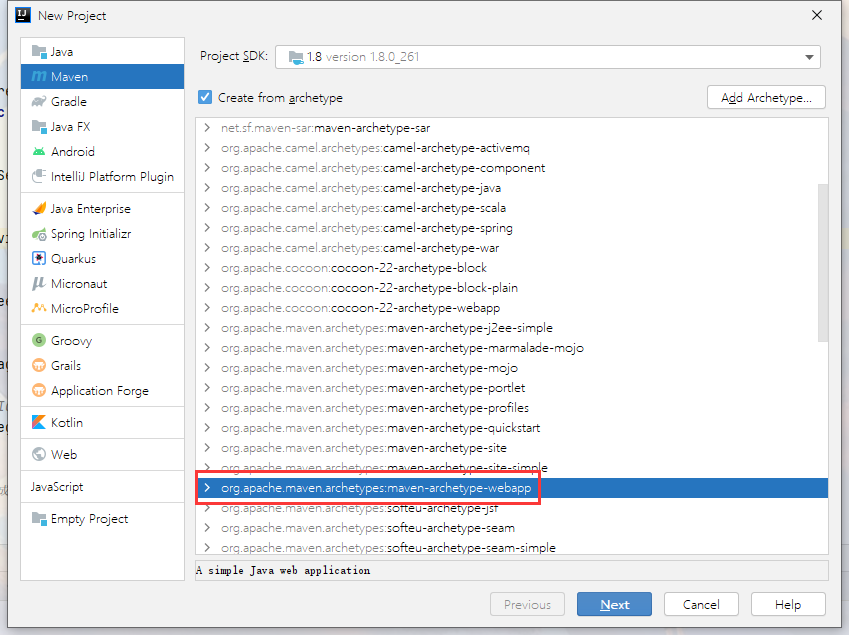This screenshot has height=635, width=849.
Task: Expand maven-archetype-sar node
Action: (x=207, y=128)
